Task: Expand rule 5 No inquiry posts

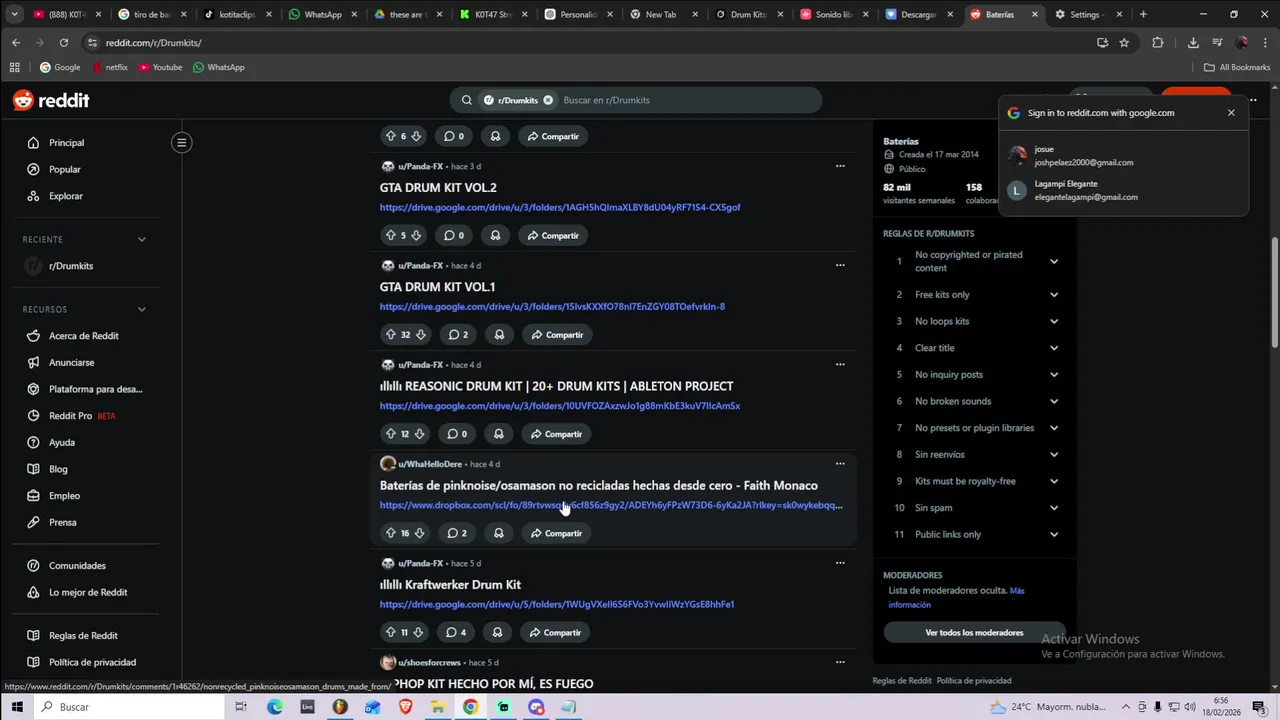Action: pos(1053,375)
